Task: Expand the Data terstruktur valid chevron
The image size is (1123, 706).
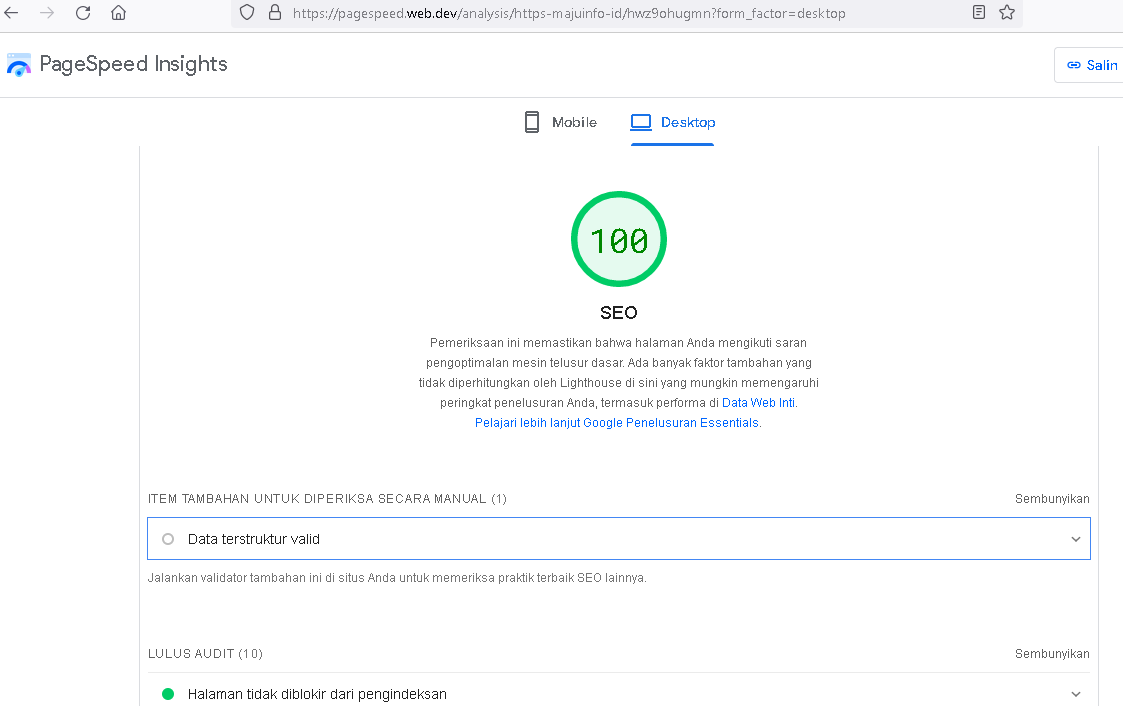Action: pos(1075,539)
